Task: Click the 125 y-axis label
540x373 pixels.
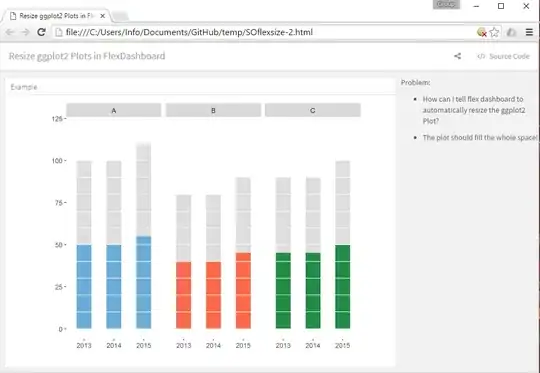Action: pos(57,119)
